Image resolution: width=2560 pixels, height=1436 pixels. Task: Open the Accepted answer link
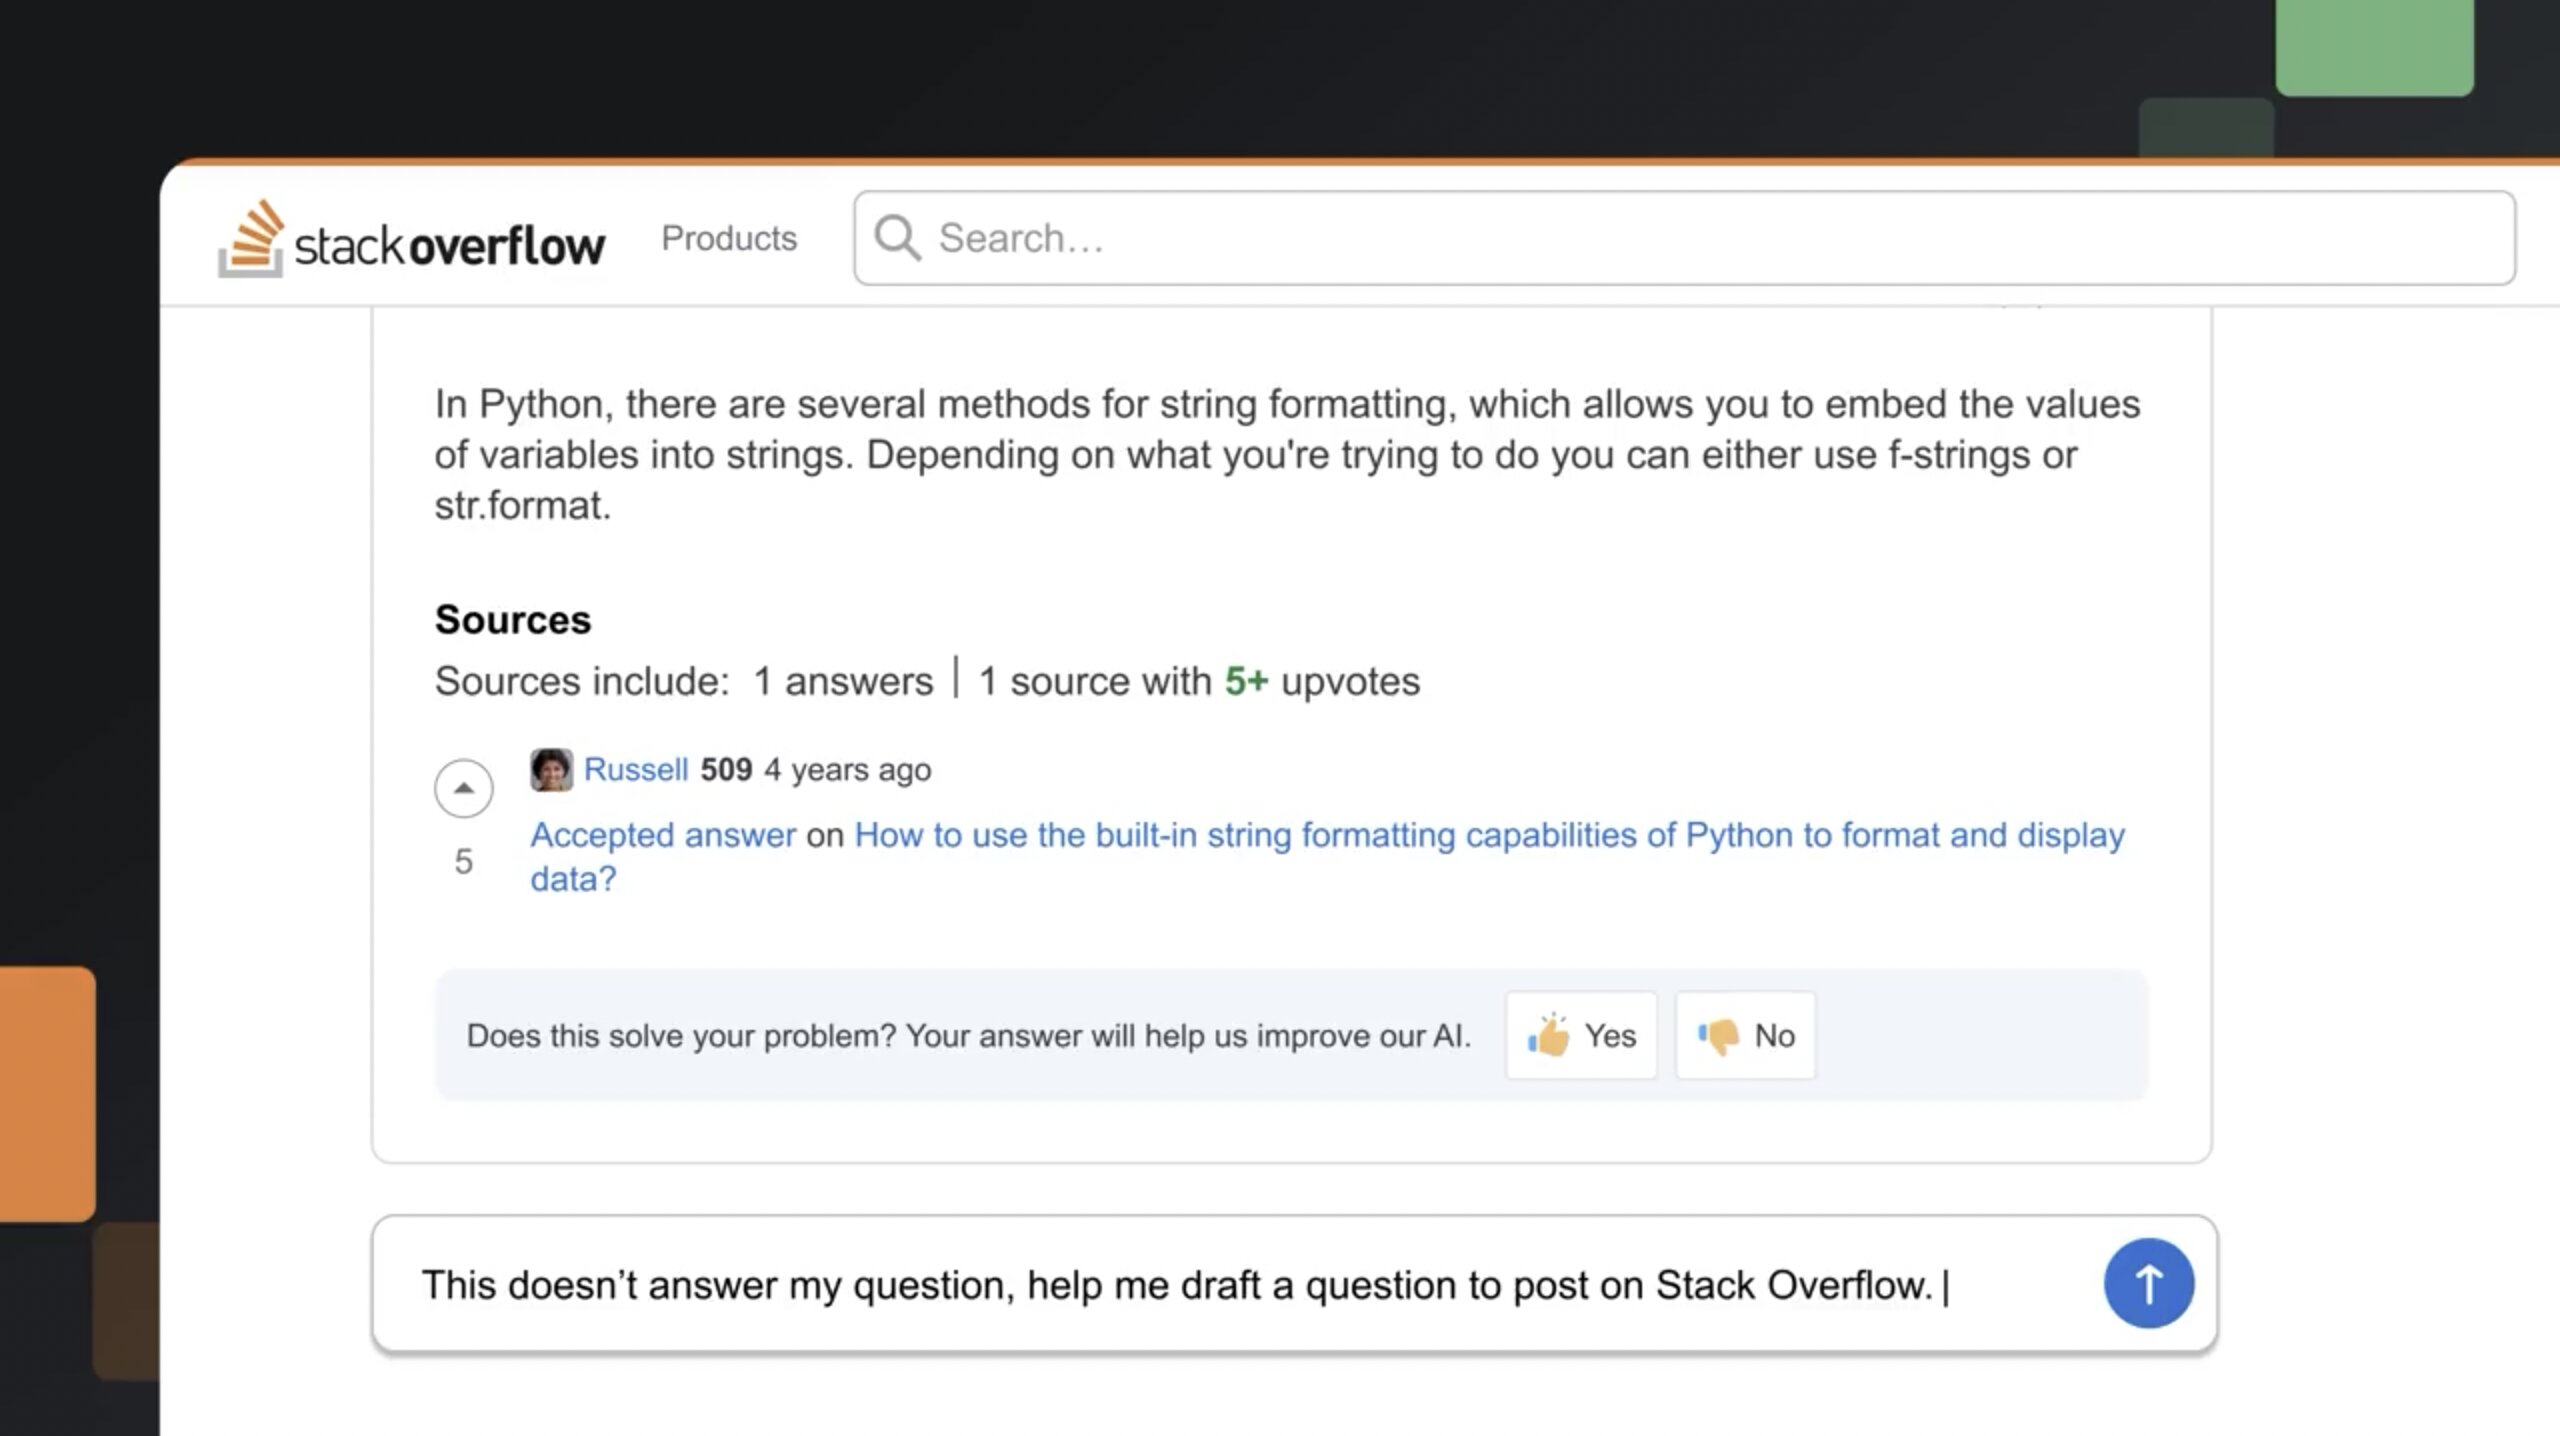[663, 834]
